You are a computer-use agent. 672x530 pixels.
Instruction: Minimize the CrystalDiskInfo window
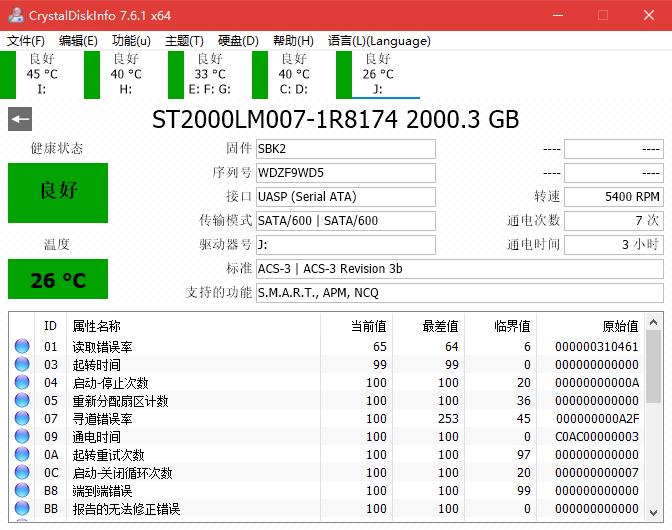[x=558, y=15]
